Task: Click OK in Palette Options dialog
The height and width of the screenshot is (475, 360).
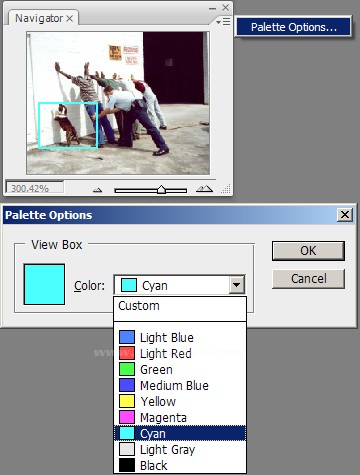Action: (x=308, y=251)
